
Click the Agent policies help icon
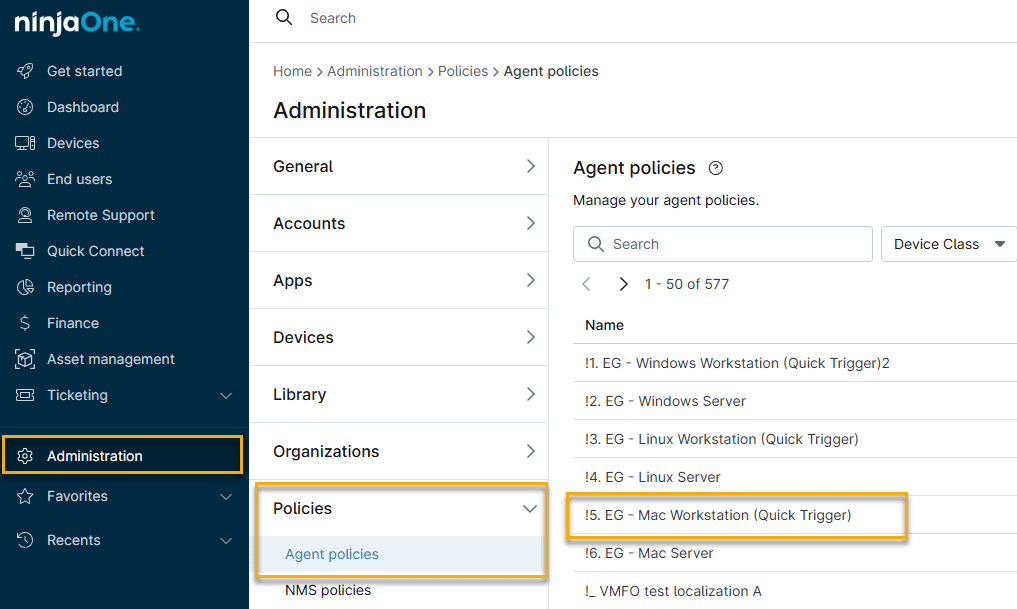click(x=715, y=168)
